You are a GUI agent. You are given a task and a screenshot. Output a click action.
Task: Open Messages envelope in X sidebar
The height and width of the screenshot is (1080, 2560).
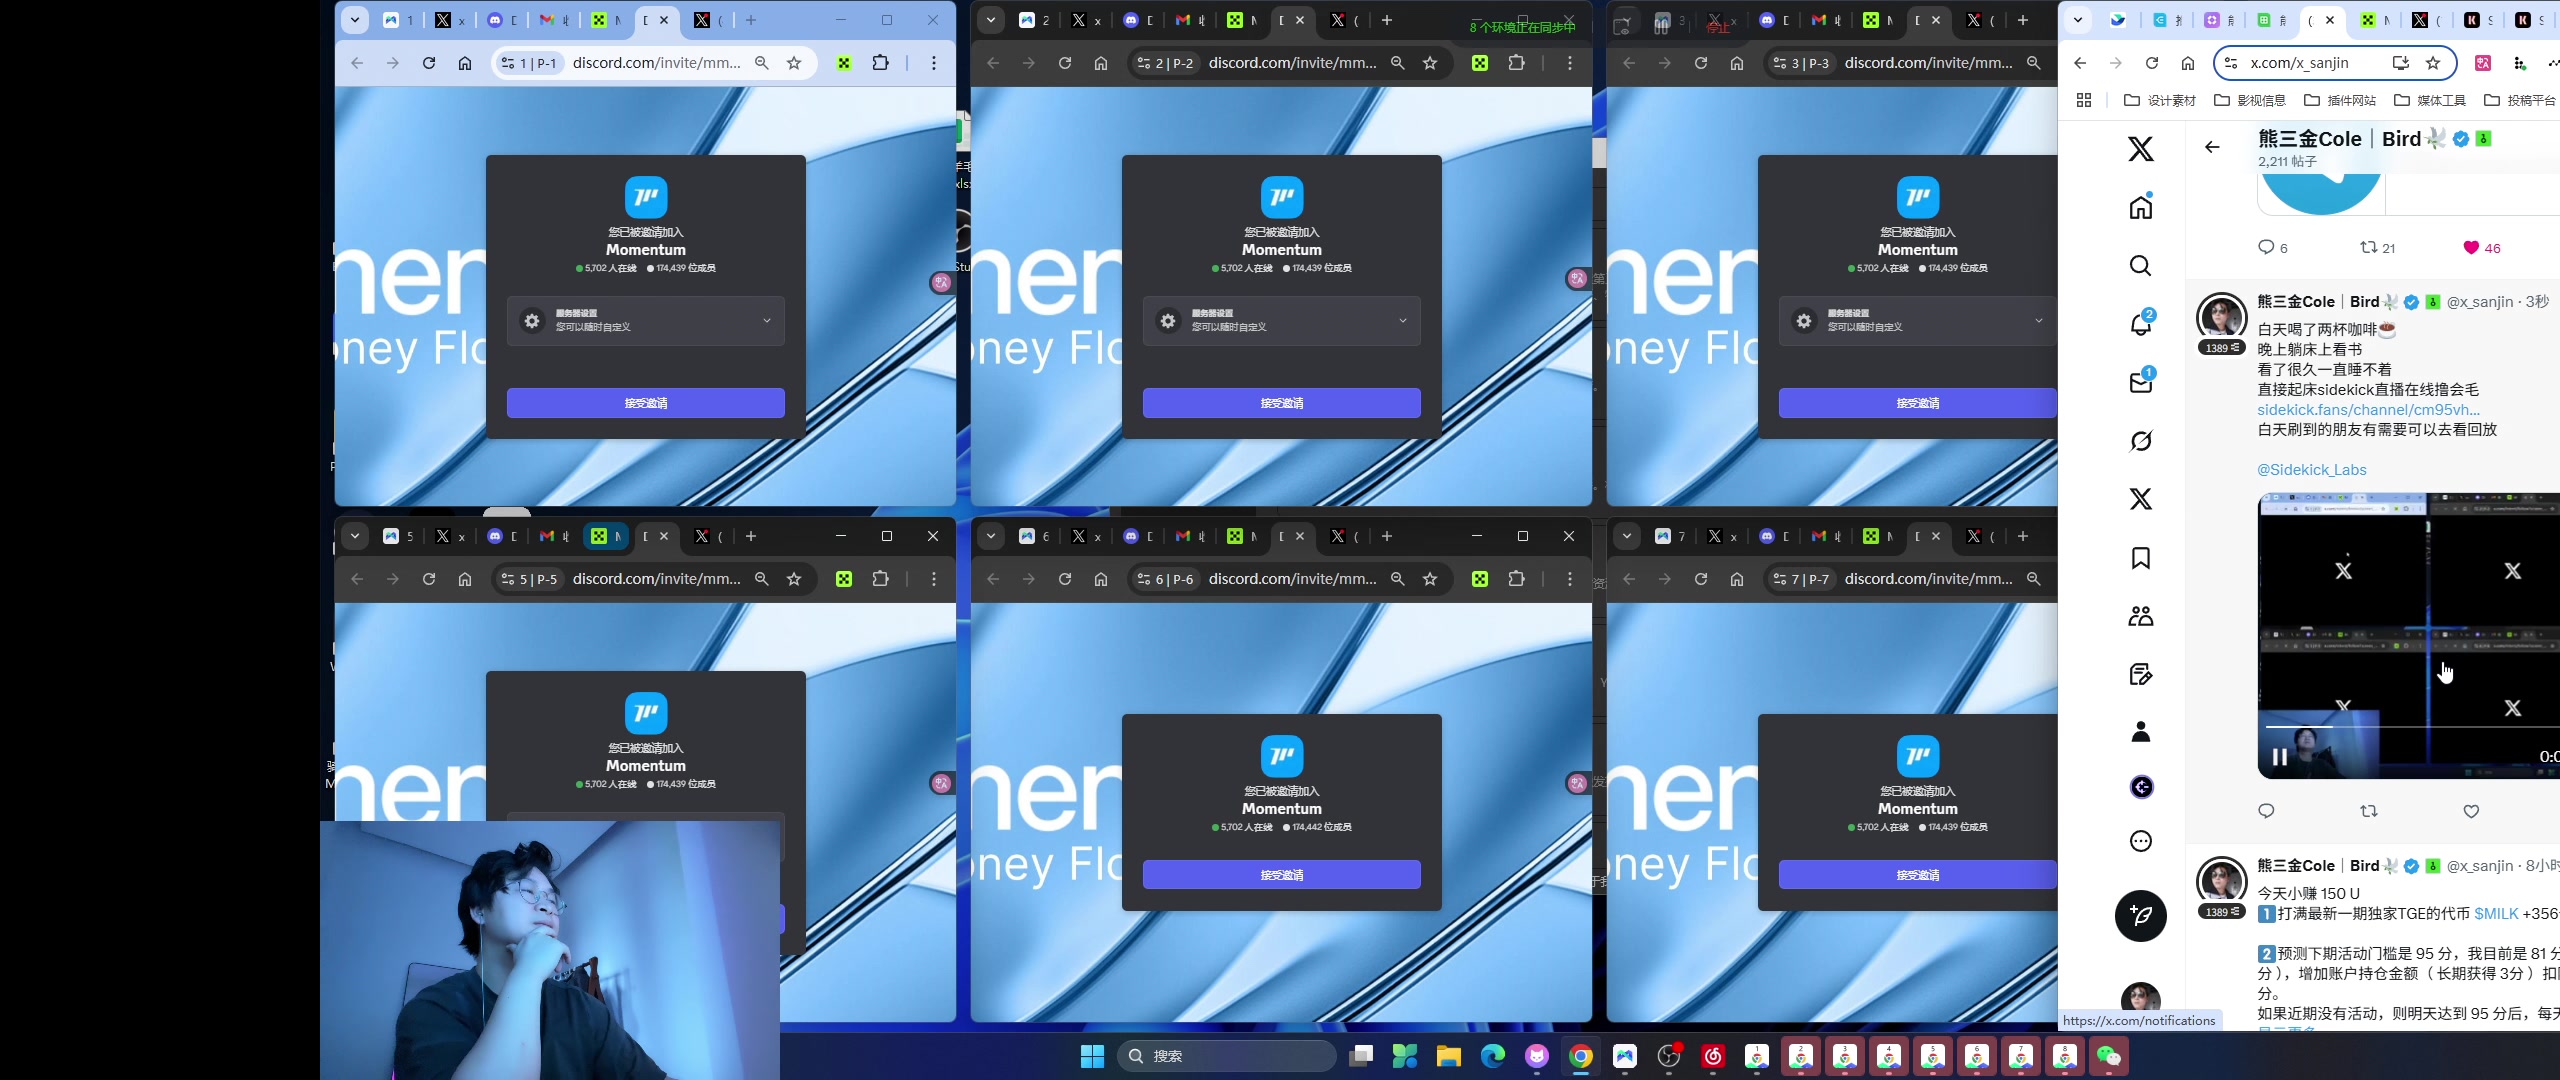[x=2140, y=382]
